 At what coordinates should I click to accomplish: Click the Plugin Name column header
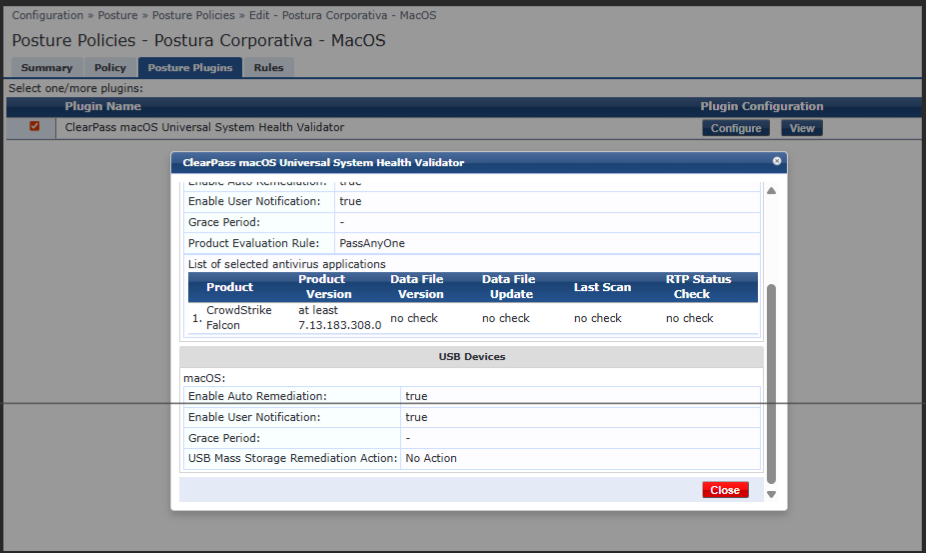(103, 106)
